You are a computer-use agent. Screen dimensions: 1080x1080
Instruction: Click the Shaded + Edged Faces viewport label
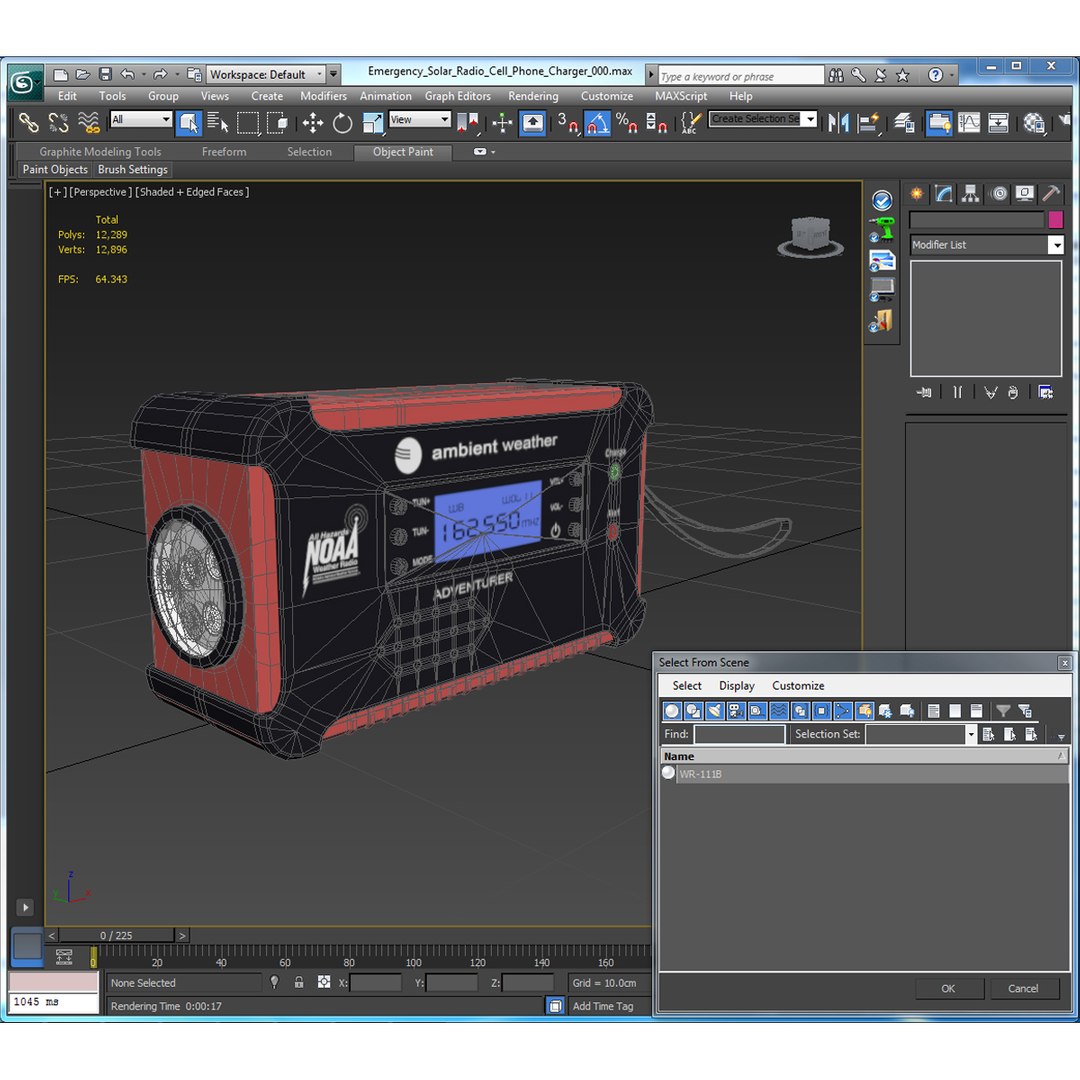click(192, 192)
